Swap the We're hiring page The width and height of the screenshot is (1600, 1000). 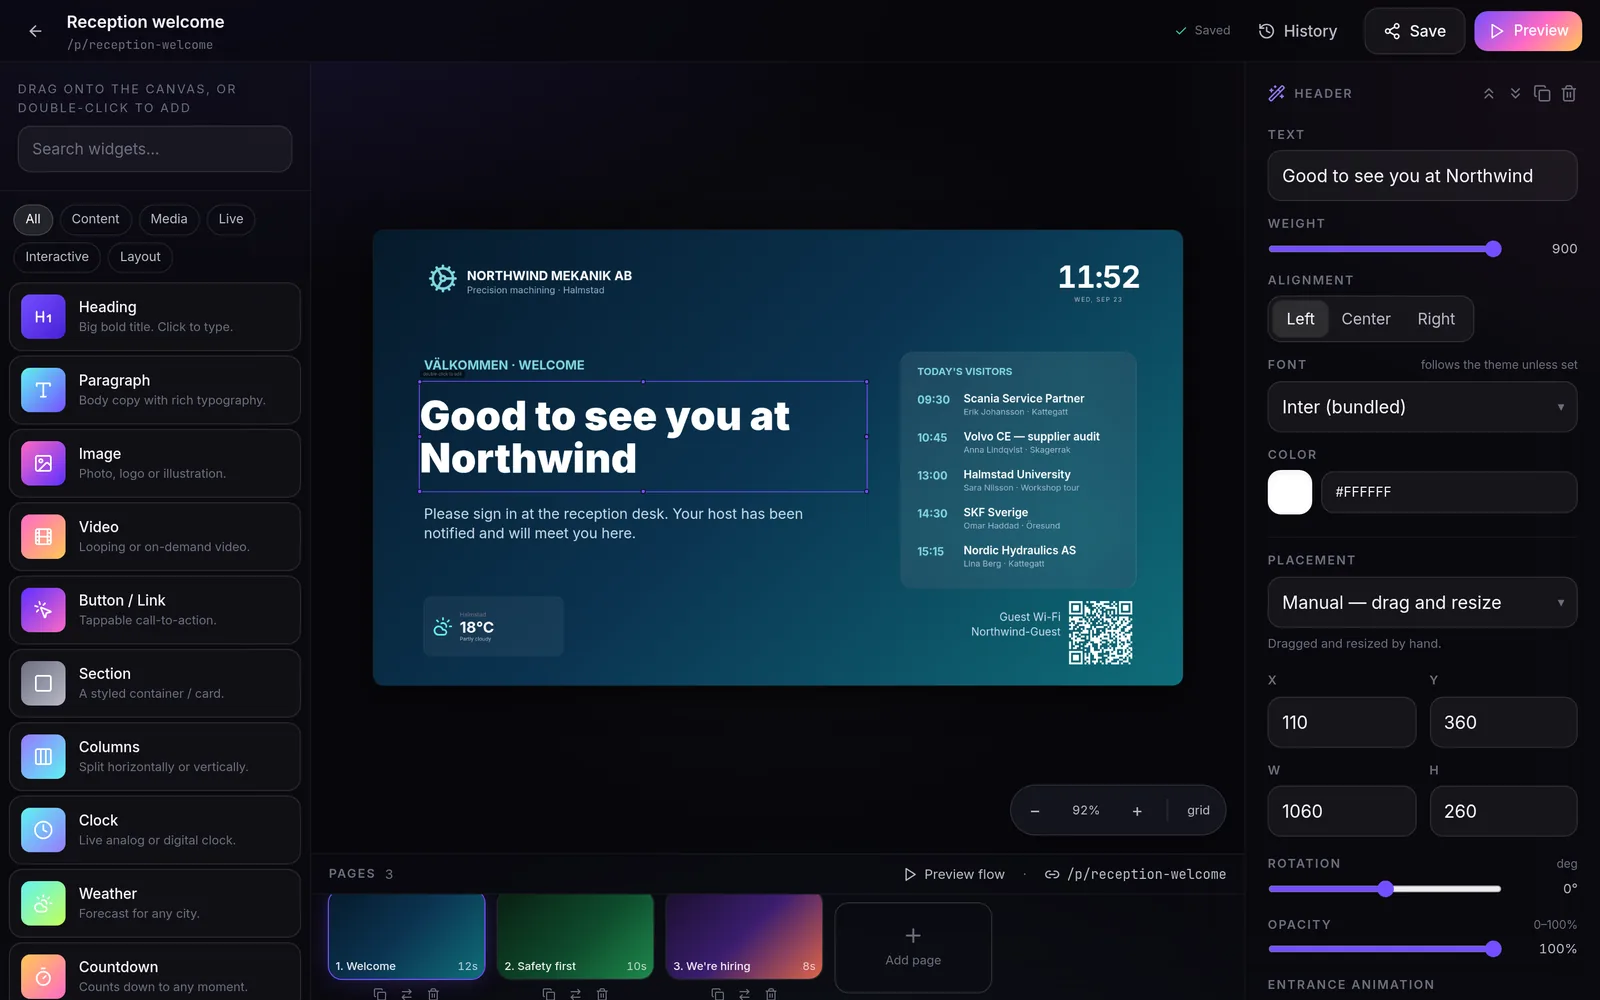pos(744,993)
